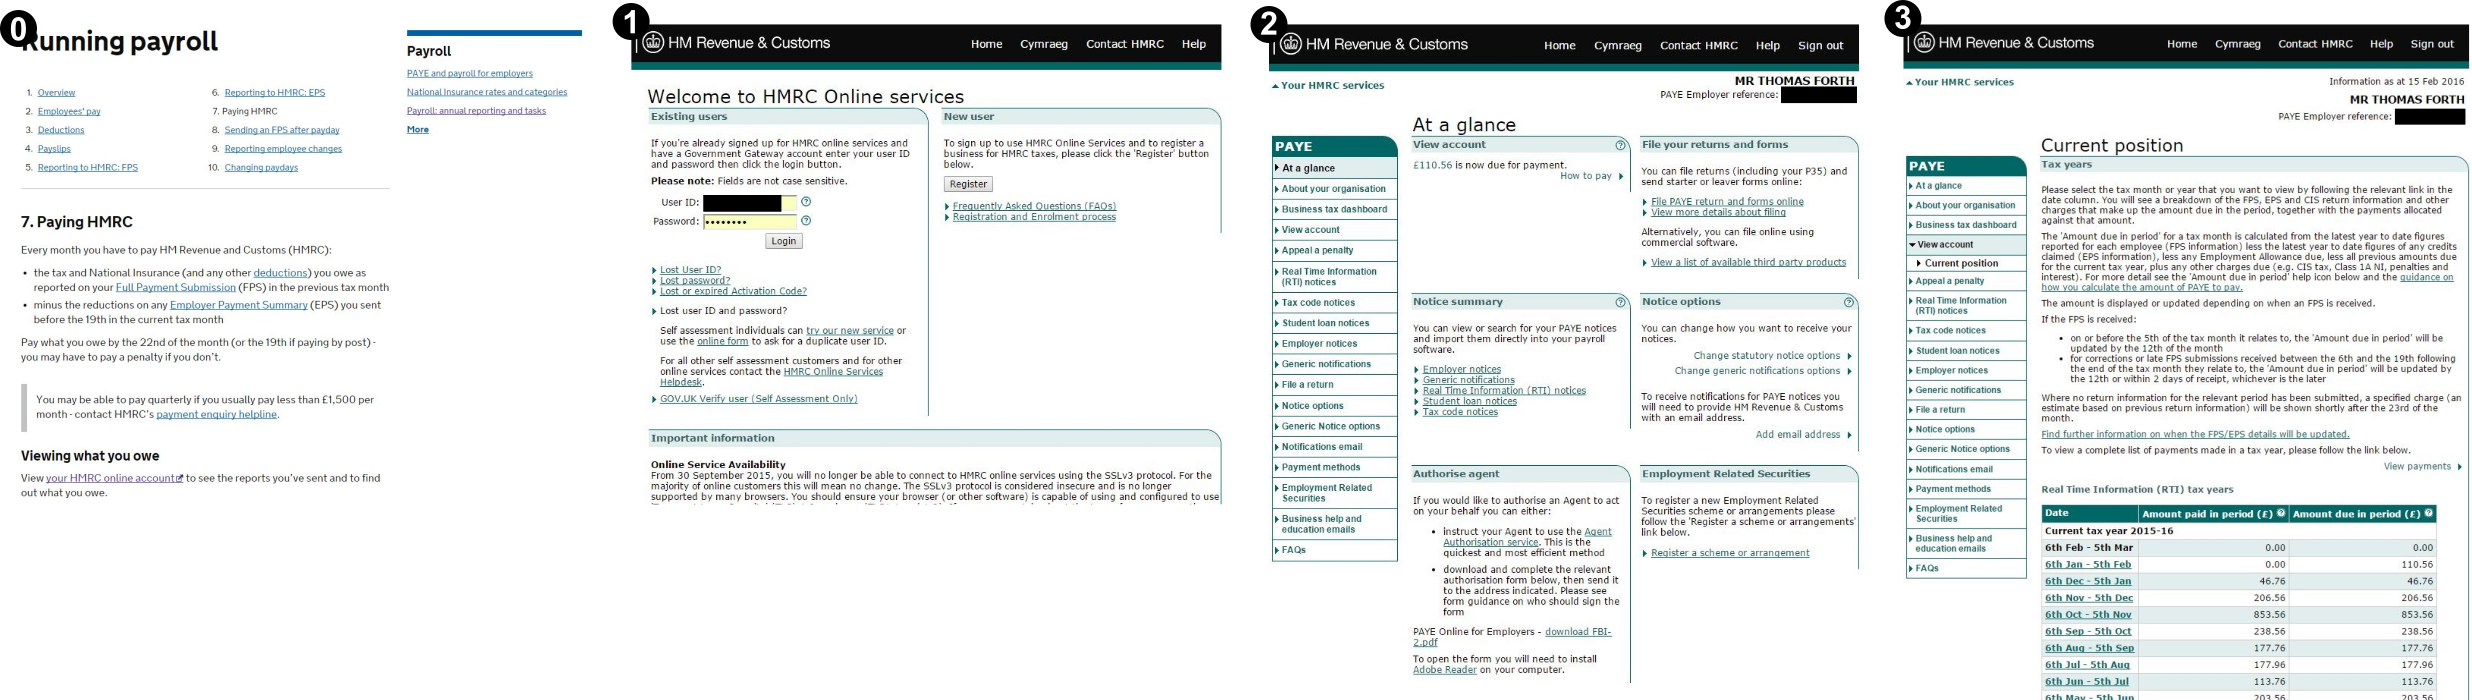This screenshot has width=2472, height=700.
Task: Click the 'View payments' link
Action: click(x=2417, y=466)
